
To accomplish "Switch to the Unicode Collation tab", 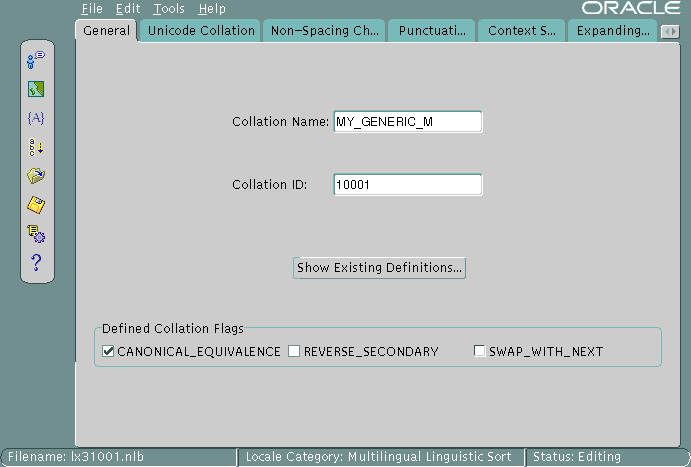I will [x=201, y=31].
